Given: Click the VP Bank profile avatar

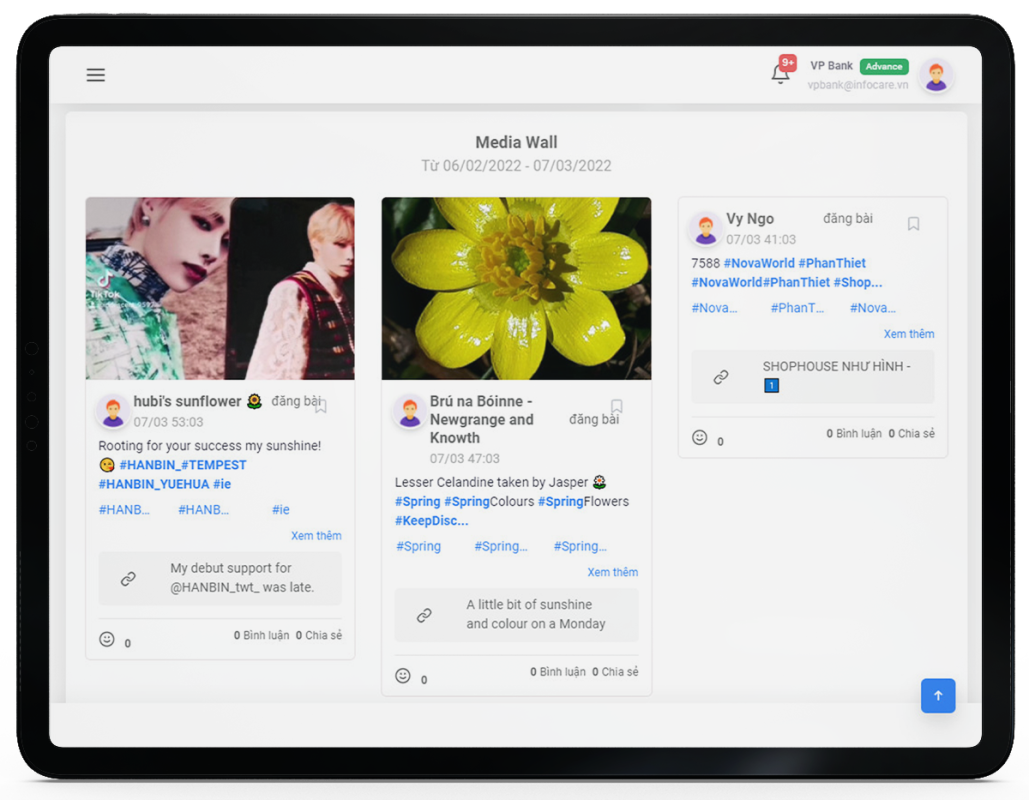Looking at the screenshot, I should pyautogui.click(x=935, y=77).
